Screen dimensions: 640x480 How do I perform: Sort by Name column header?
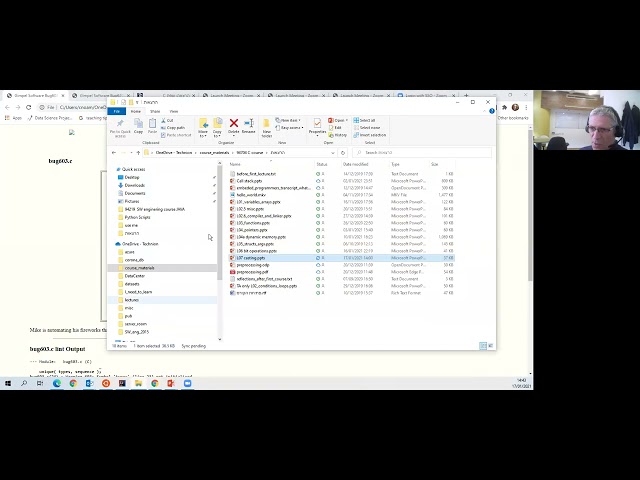click(x=271, y=164)
